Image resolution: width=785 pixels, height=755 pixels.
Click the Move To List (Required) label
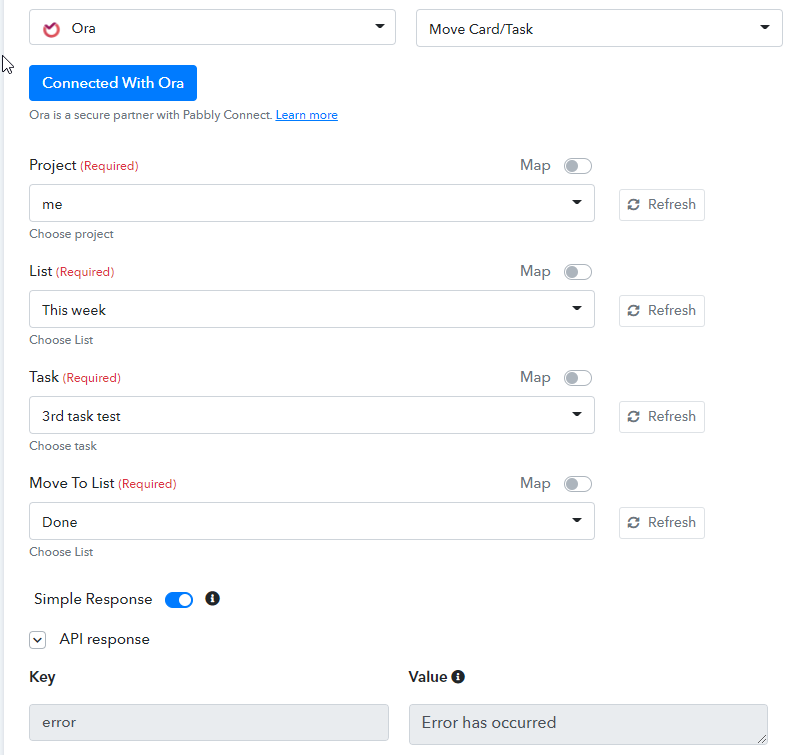[103, 483]
